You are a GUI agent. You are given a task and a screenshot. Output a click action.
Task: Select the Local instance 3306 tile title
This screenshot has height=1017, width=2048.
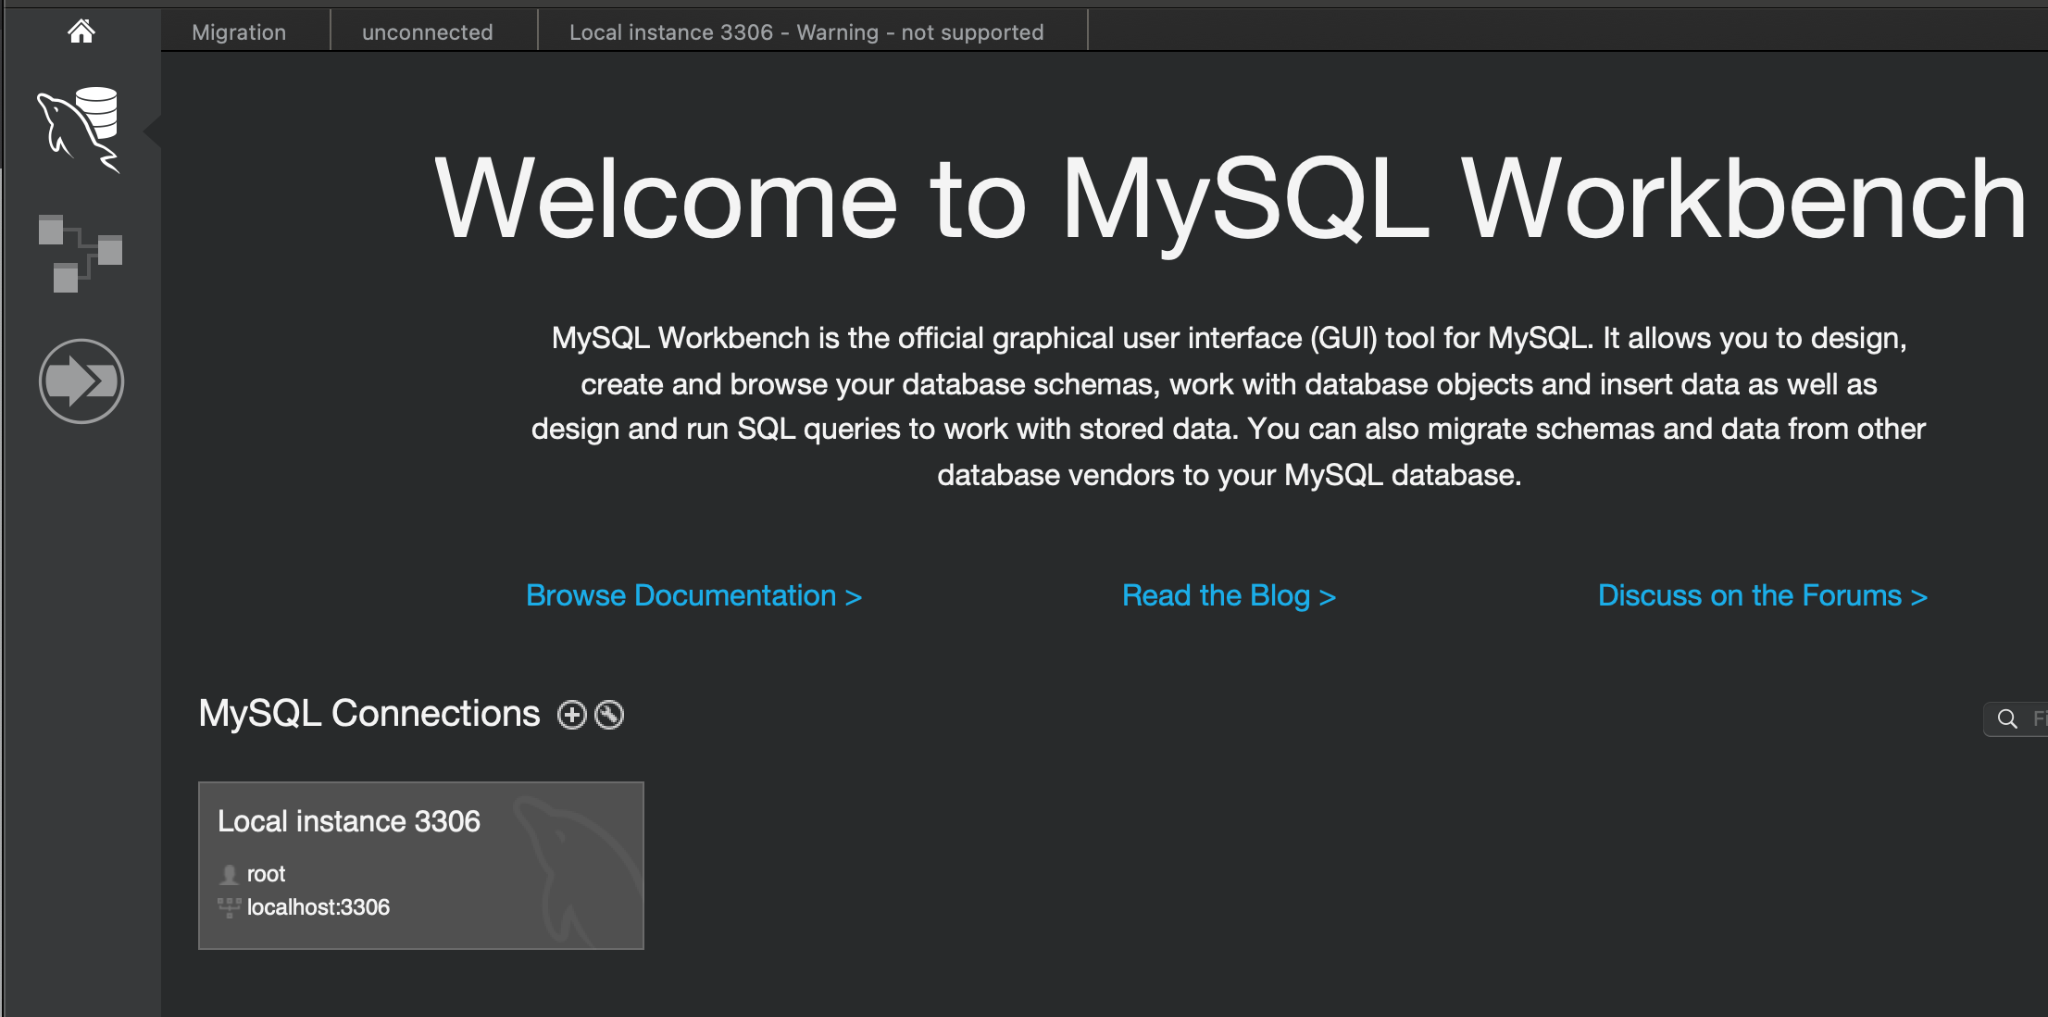[349, 821]
